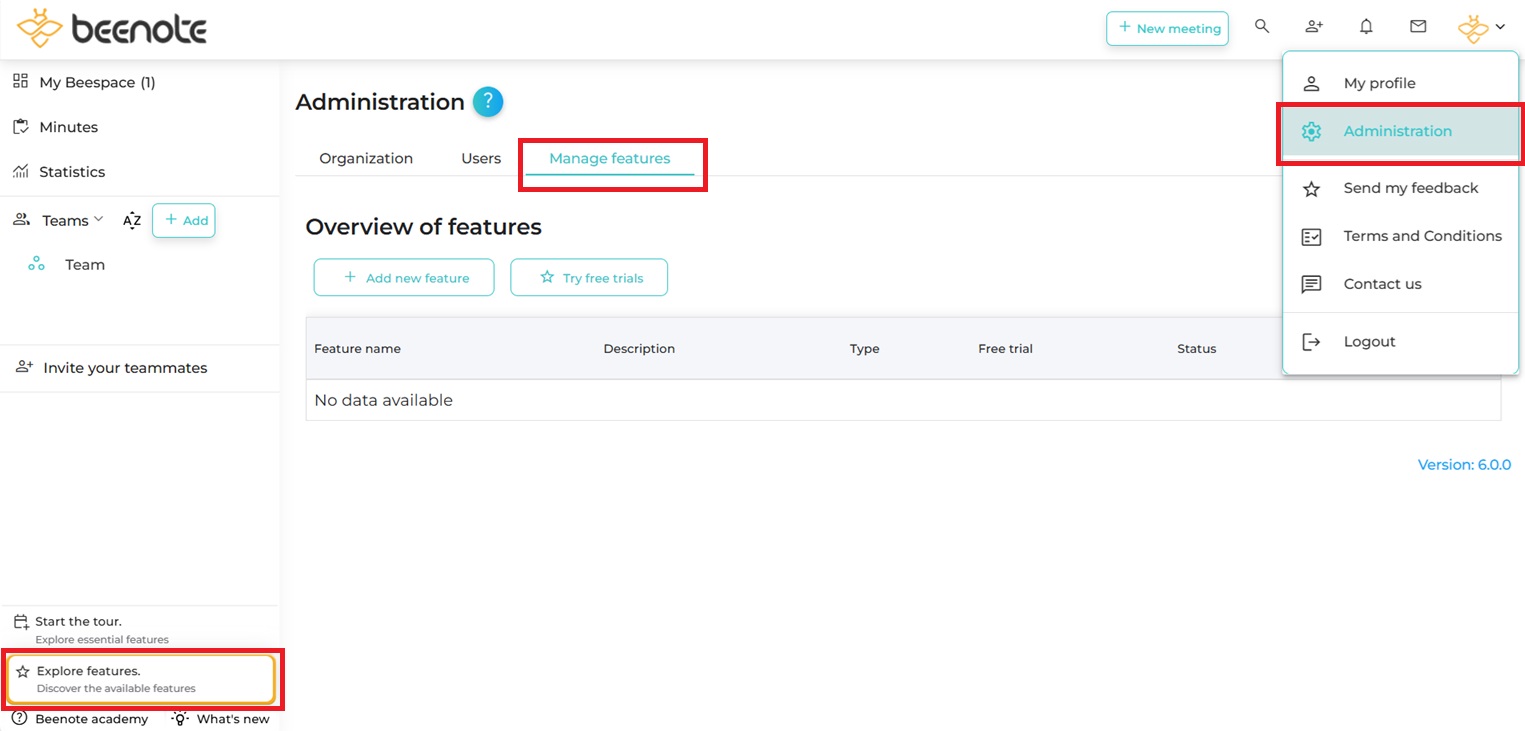Open the Team item in sidebar
Screen dimensions: 1525x731
click(x=85, y=265)
